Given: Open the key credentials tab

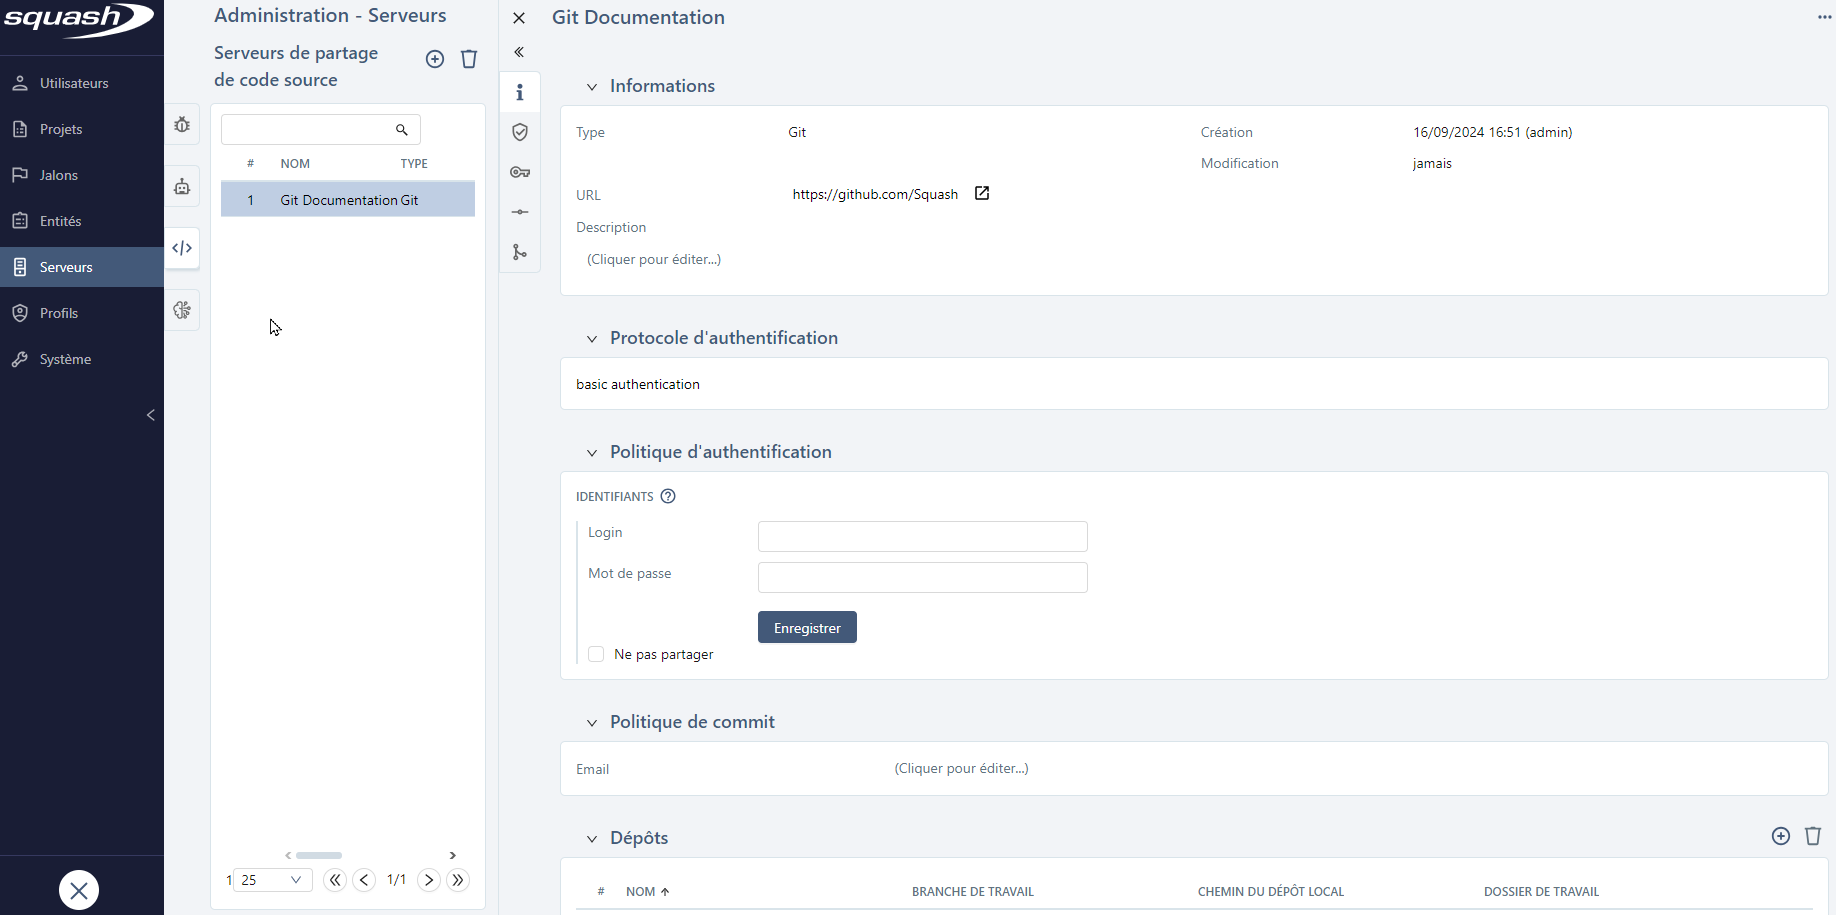Looking at the screenshot, I should [x=520, y=172].
